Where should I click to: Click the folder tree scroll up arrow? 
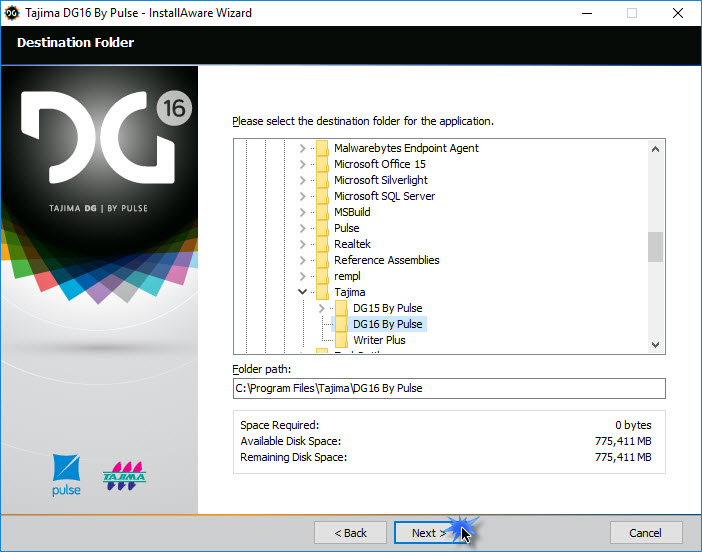(x=655, y=149)
